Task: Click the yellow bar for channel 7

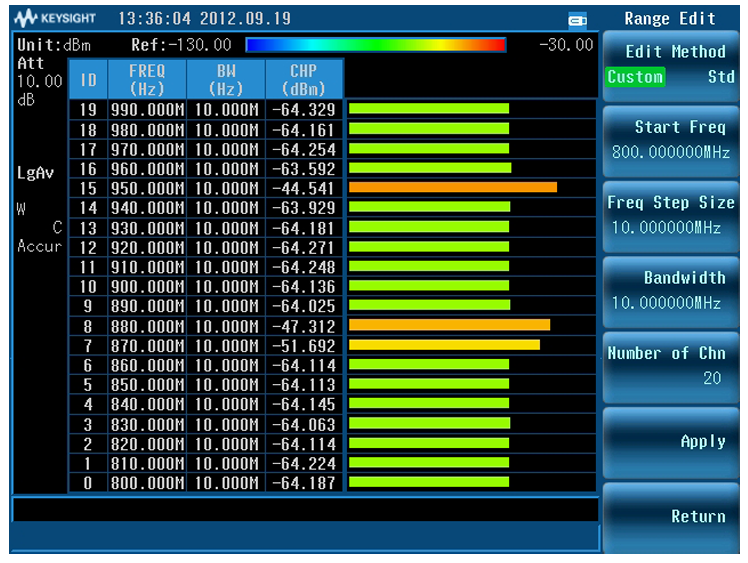Action: click(x=444, y=344)
